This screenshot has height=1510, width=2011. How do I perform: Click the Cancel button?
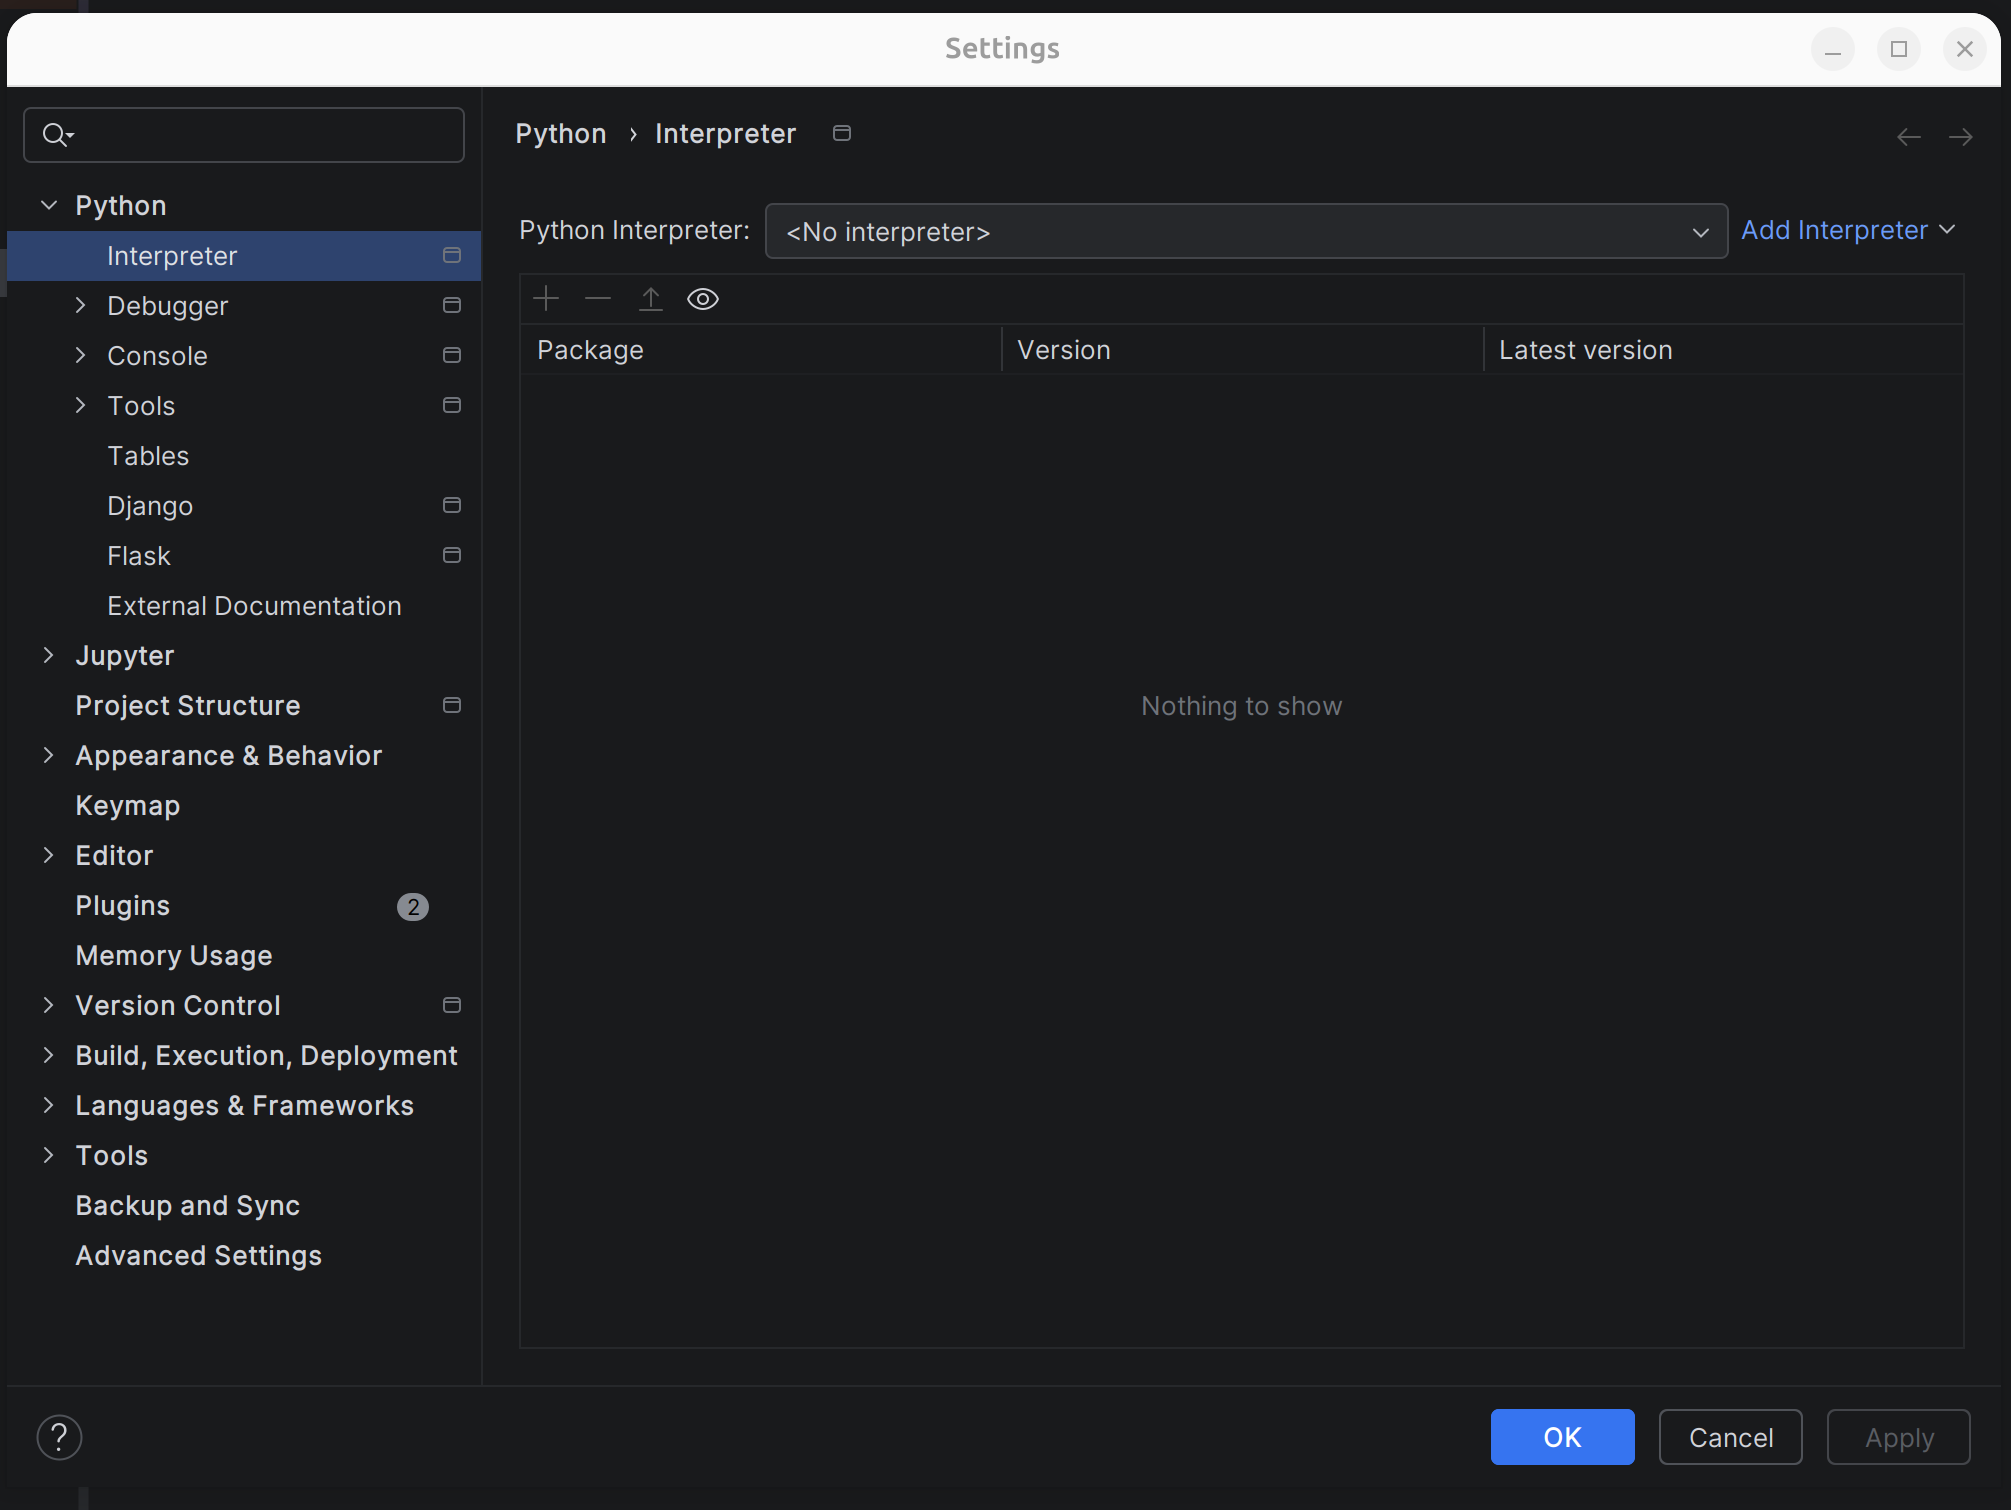[x=1730, y=1437]
